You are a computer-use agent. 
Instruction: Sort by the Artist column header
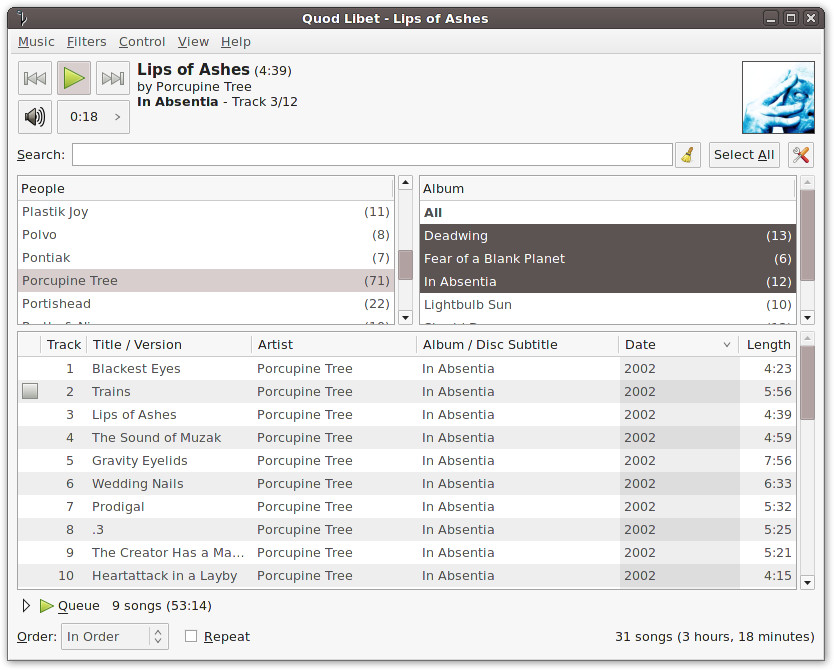[x=334, y=345]
